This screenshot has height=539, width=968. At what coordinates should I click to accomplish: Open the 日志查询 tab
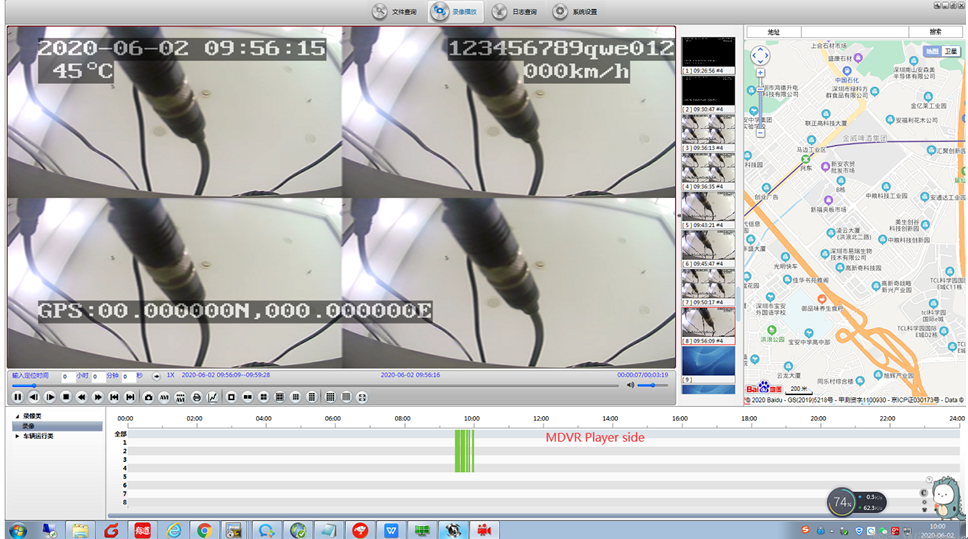pyautogui.click(x=515, y=12)
